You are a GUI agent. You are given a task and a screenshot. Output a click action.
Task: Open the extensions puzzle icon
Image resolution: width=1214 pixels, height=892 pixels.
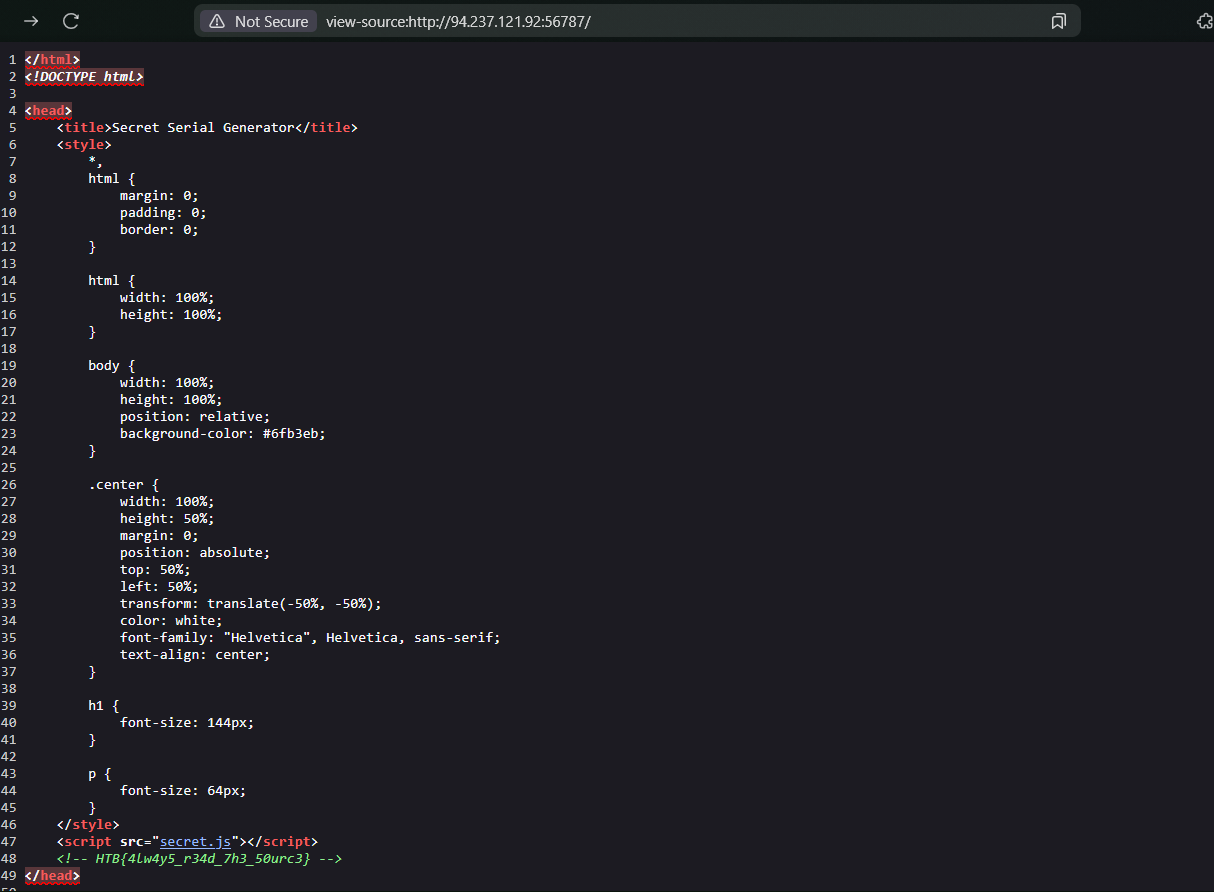point(1204,21)
